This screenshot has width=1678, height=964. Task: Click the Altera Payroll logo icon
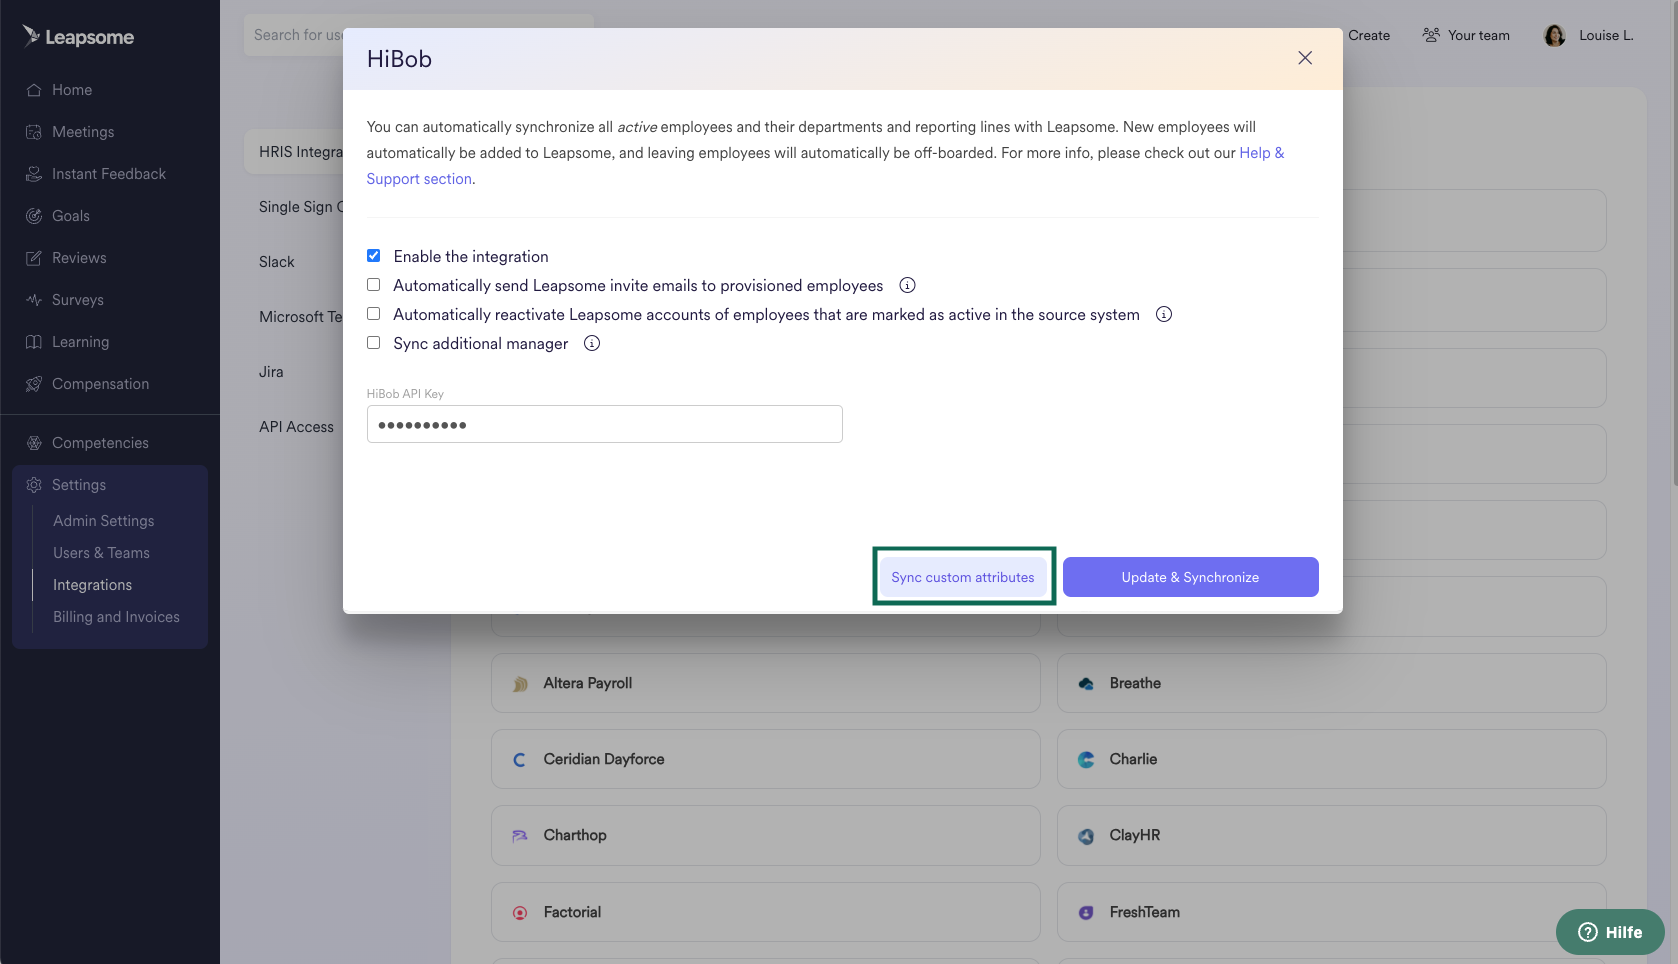(x=520, y=684)
